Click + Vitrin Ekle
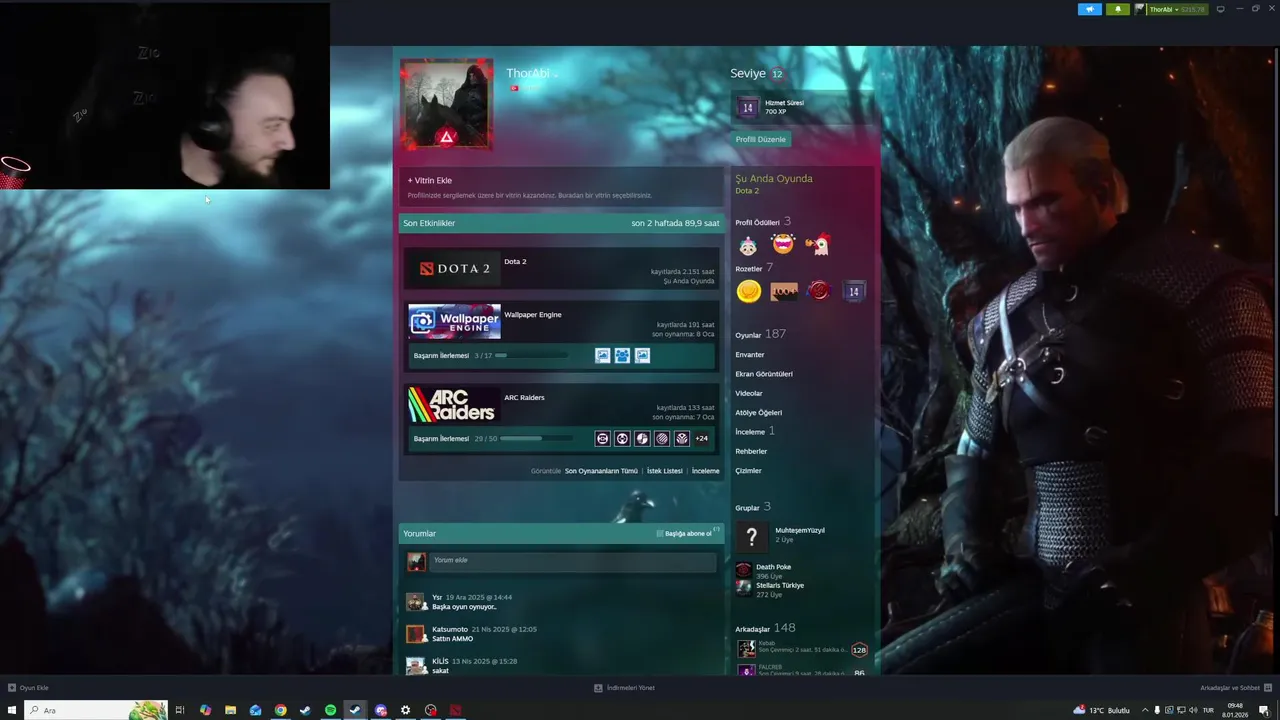1280x720 pixels. click(430, 180)
